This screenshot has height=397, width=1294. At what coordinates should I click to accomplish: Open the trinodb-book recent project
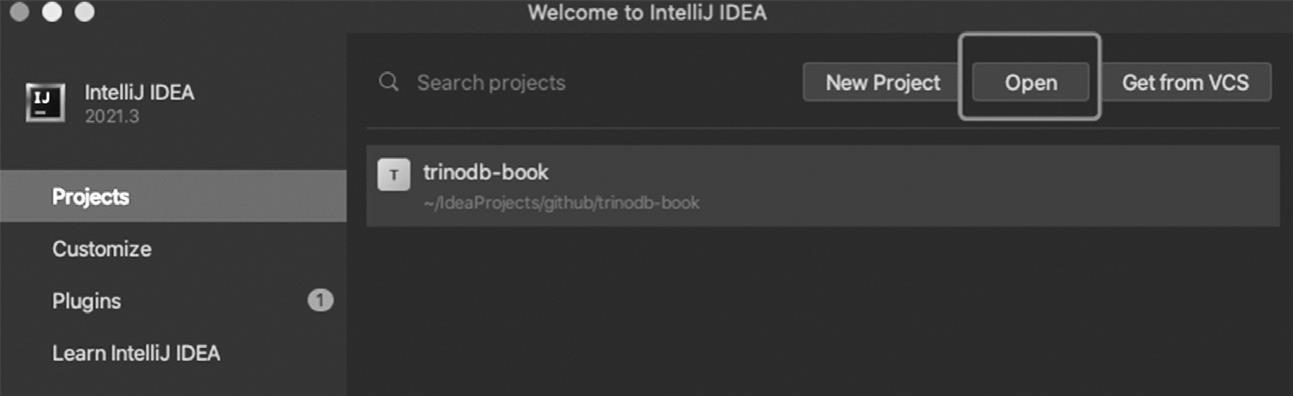point(823,186)
